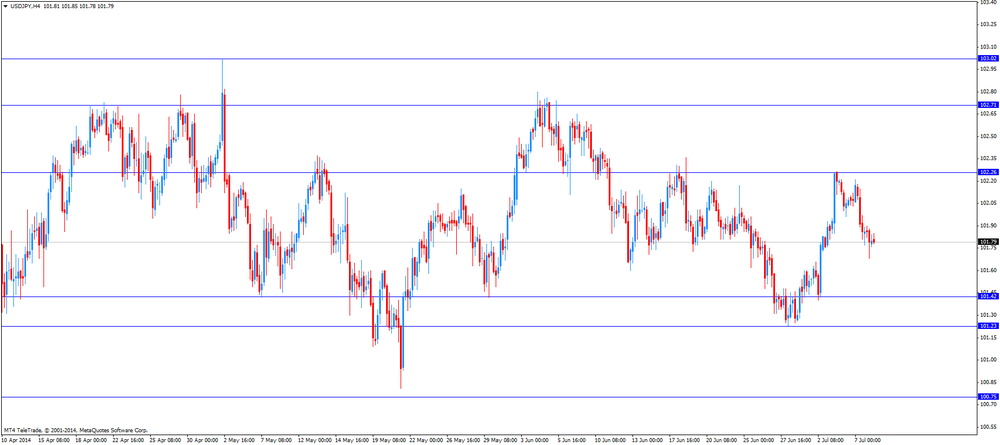The image size is (1000, 445).
Task: Click the 101.15 price scale value
Action: [x=988, y=337]
